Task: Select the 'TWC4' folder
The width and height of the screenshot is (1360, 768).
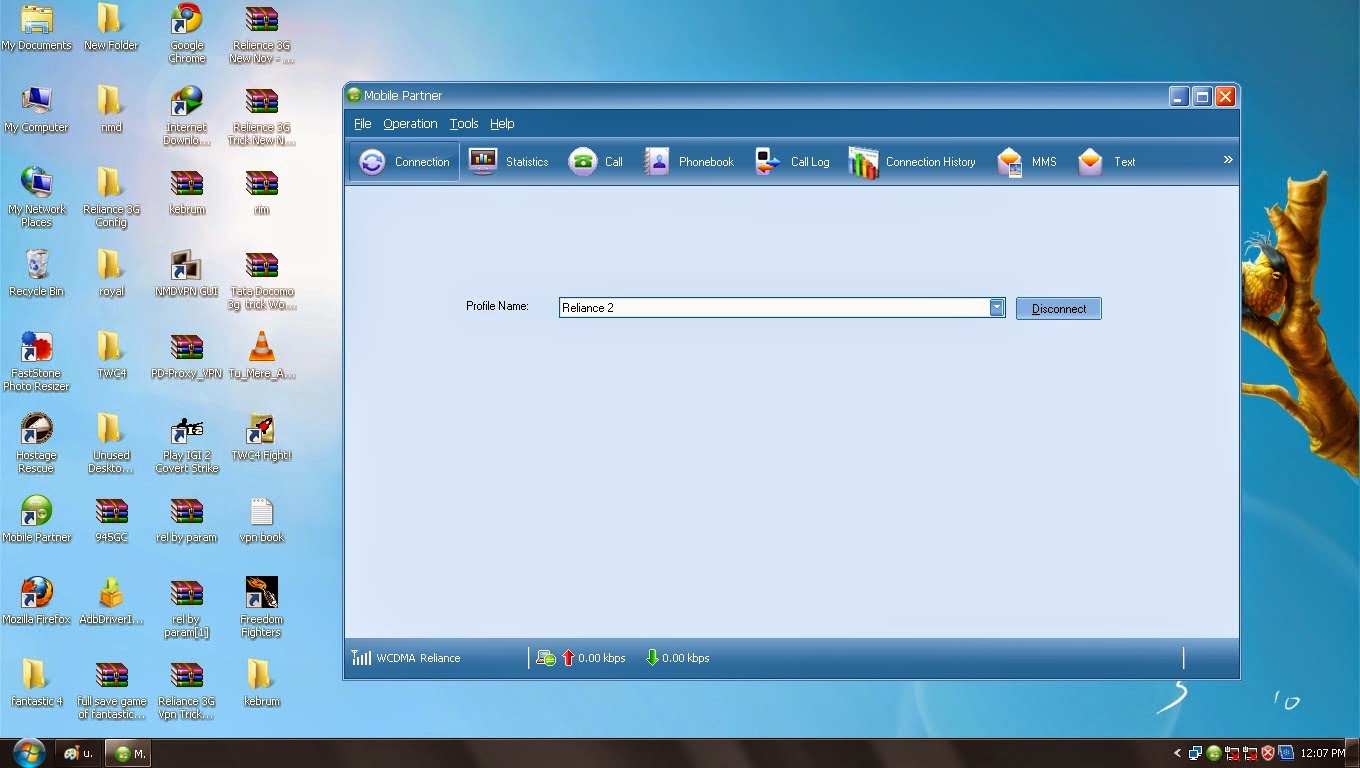Action: [111, 356]
